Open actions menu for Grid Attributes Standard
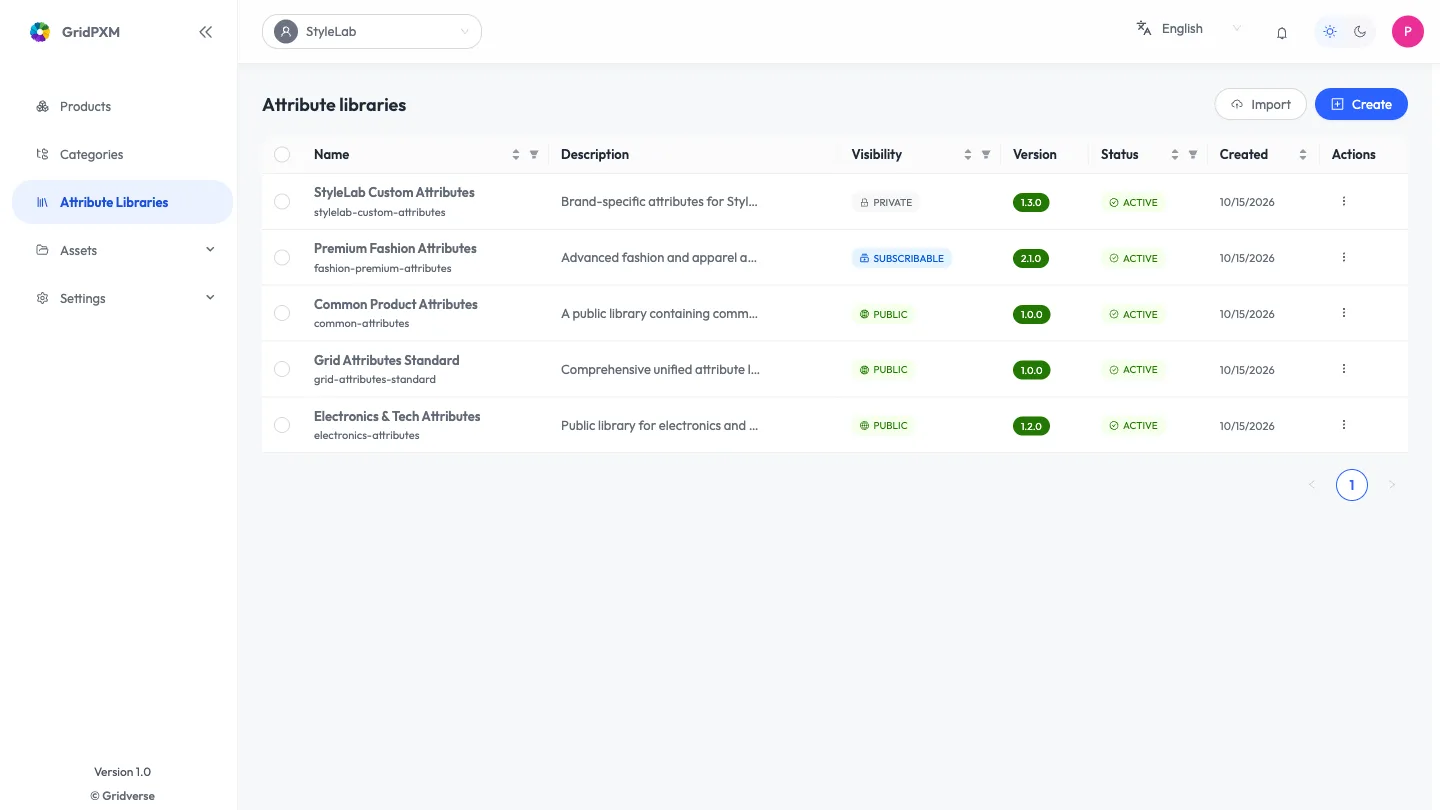Viewport: 1440px width, 810px height. pyautogui.click(x=1344, y=369)
